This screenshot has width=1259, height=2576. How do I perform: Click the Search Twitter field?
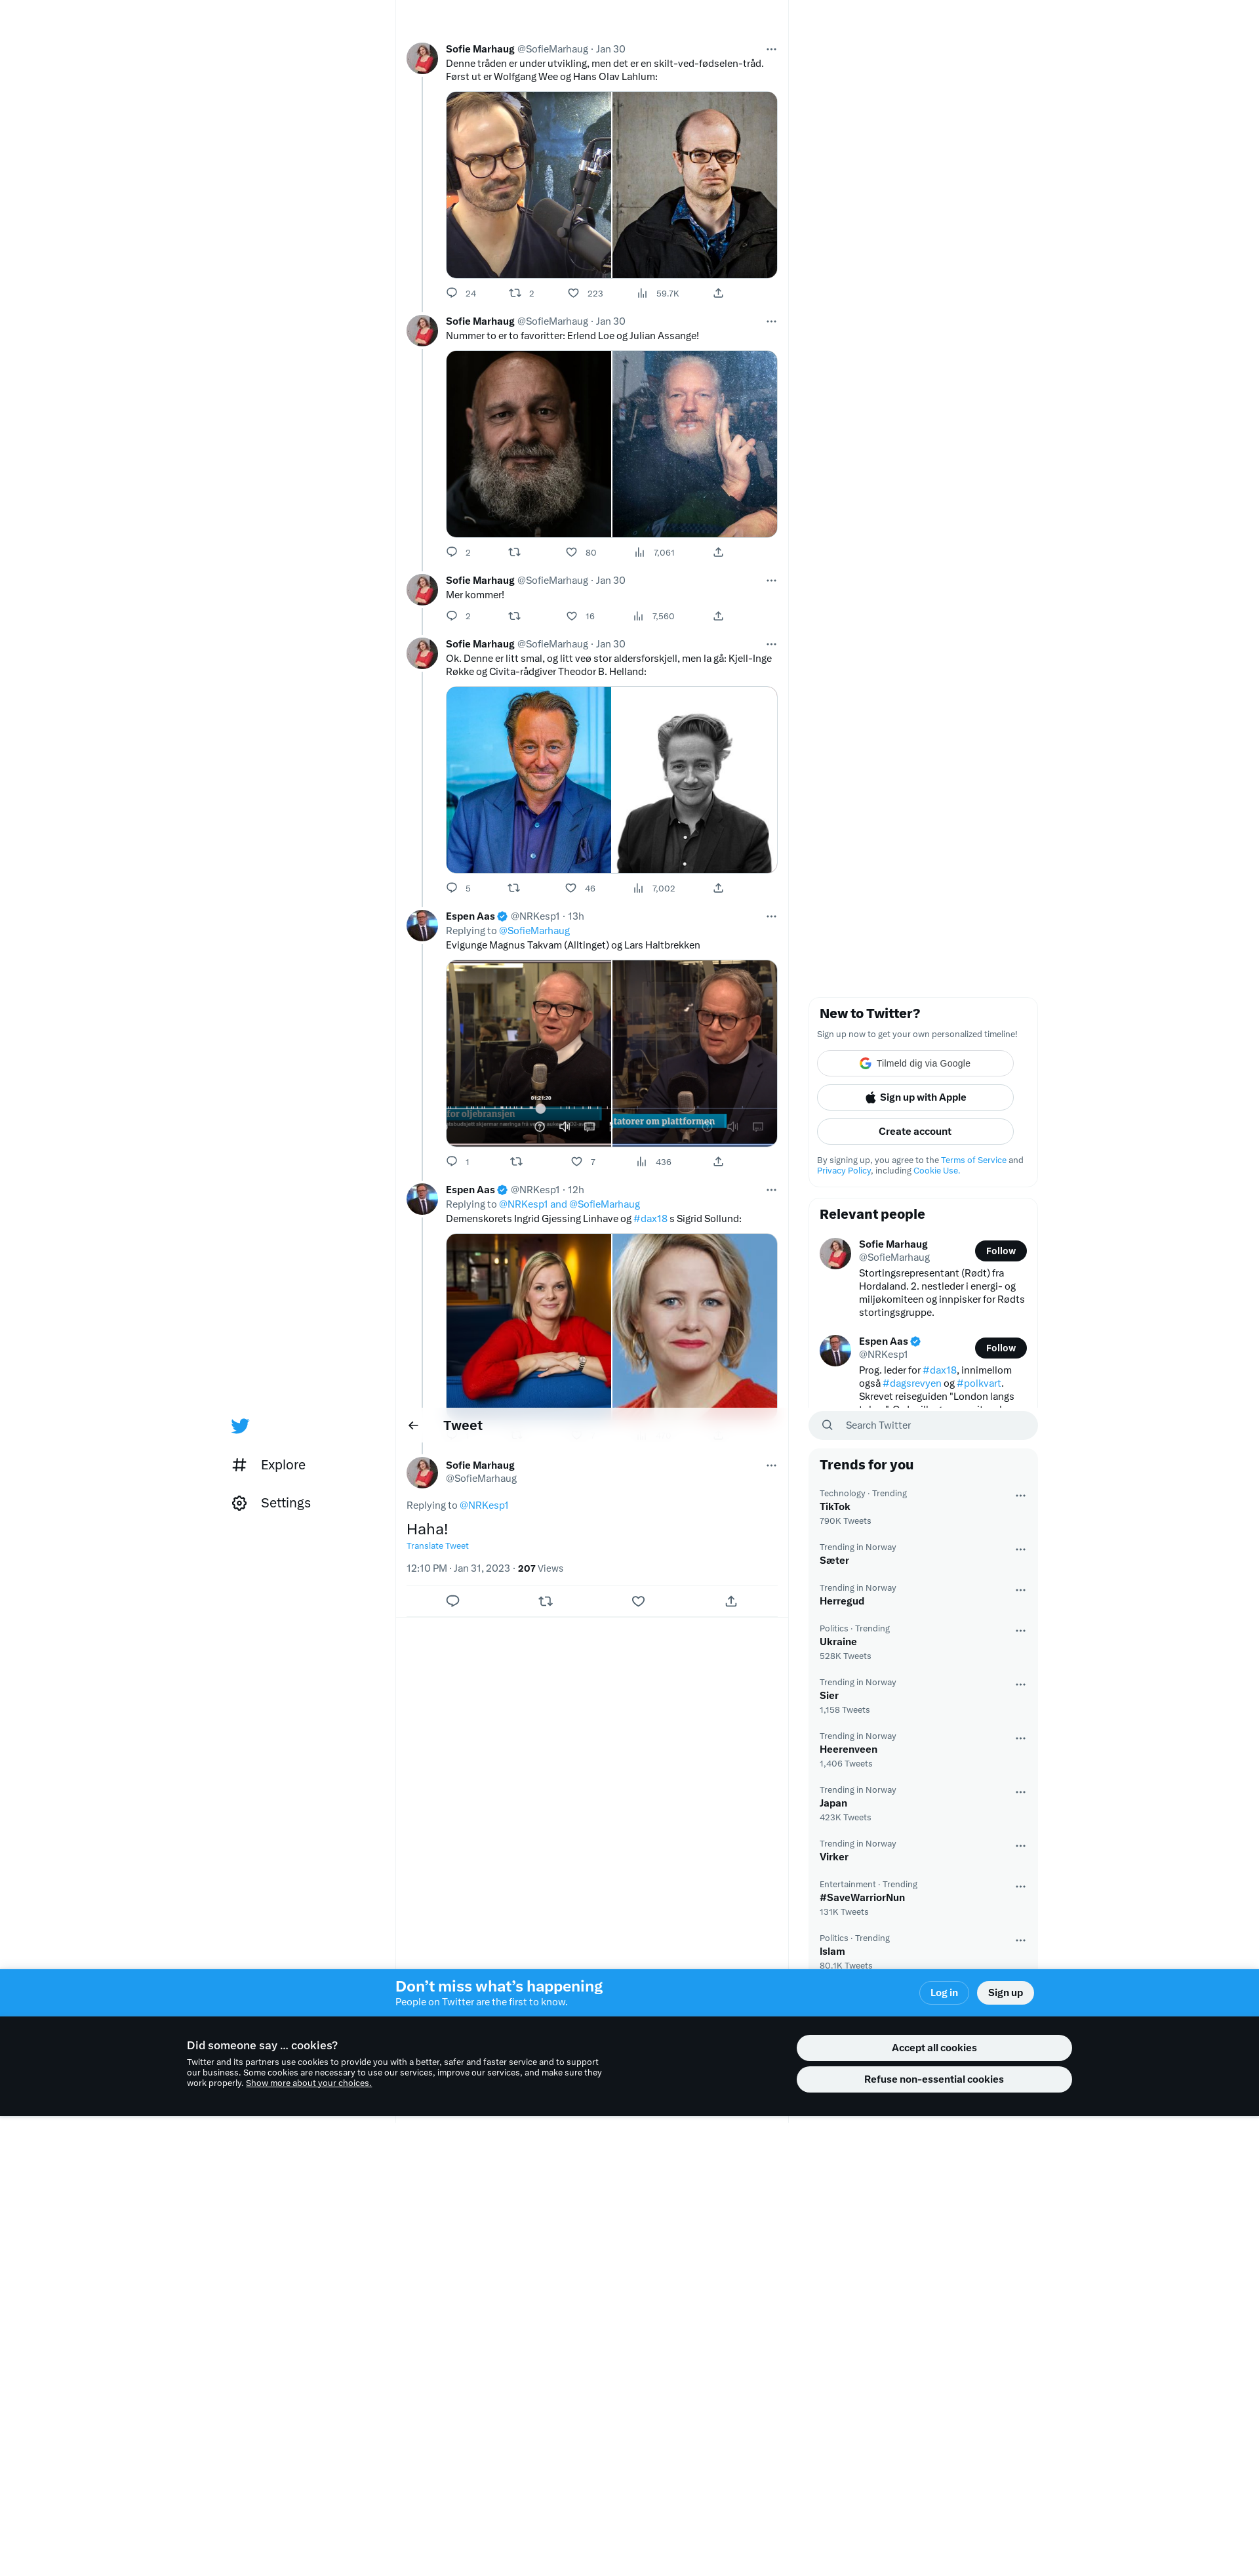[922, 1426]
